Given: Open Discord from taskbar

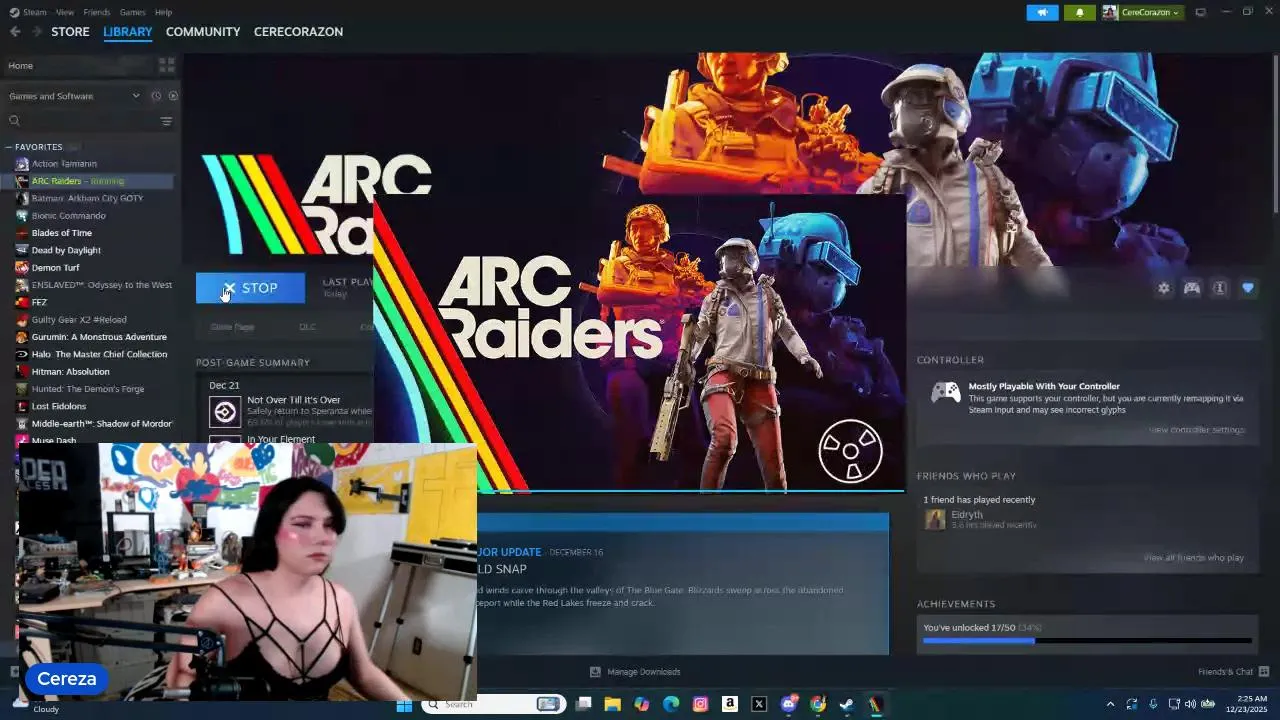Looking at the screenshot, I should tap(789, 704).
